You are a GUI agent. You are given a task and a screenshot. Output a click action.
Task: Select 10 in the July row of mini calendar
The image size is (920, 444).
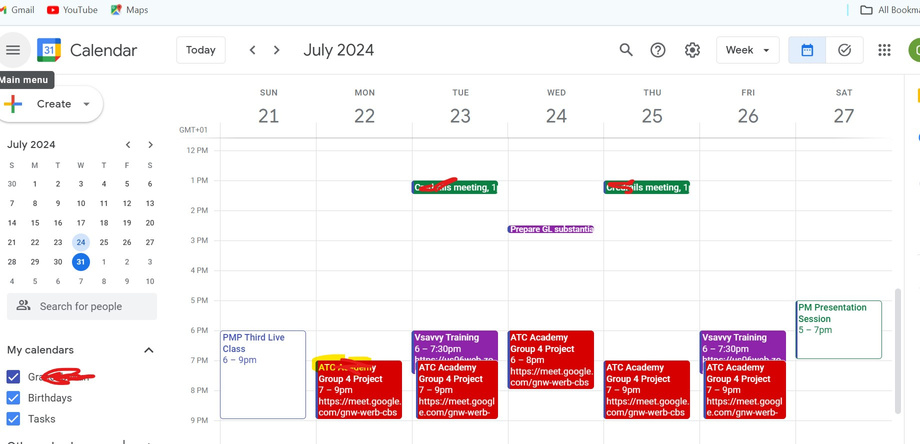pyautogui.click(x=81, y=204)
